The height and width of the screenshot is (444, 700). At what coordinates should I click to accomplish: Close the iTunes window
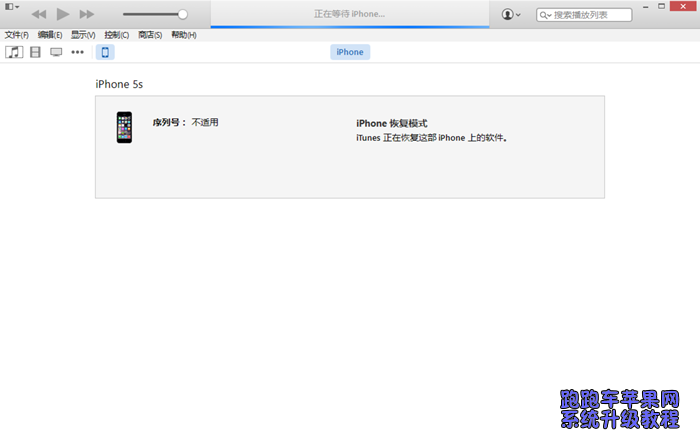pyautogui.click(x=683, y=6)
